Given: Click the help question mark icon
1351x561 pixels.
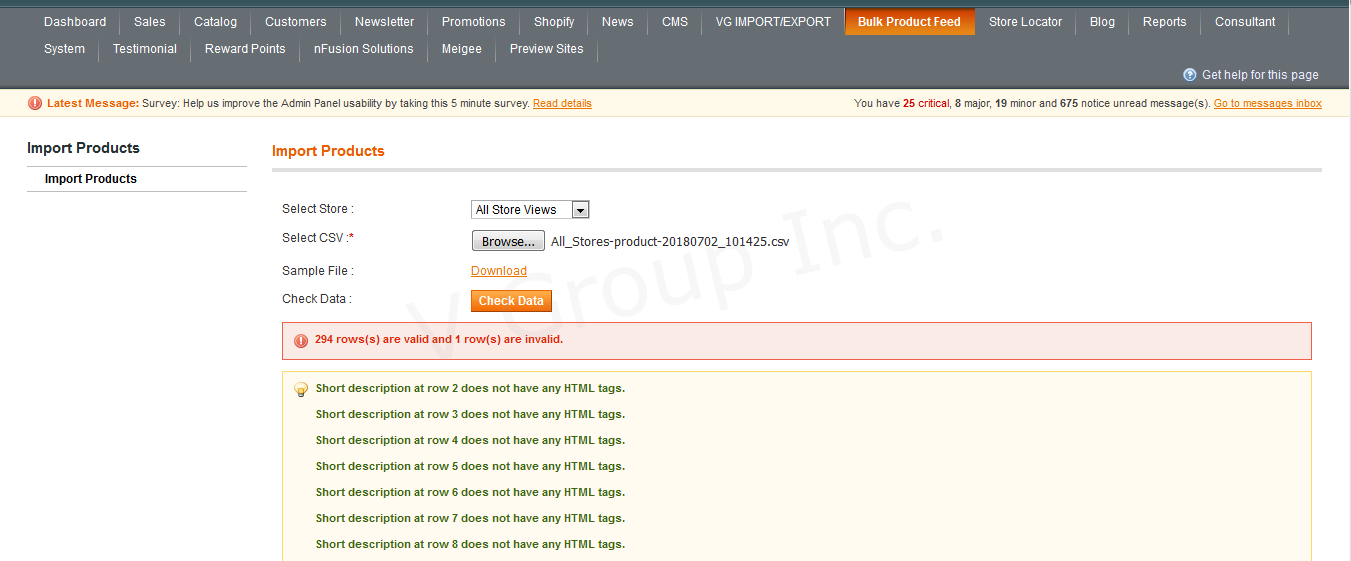Looking at the screenshot, I should (x=1189, y=75).
